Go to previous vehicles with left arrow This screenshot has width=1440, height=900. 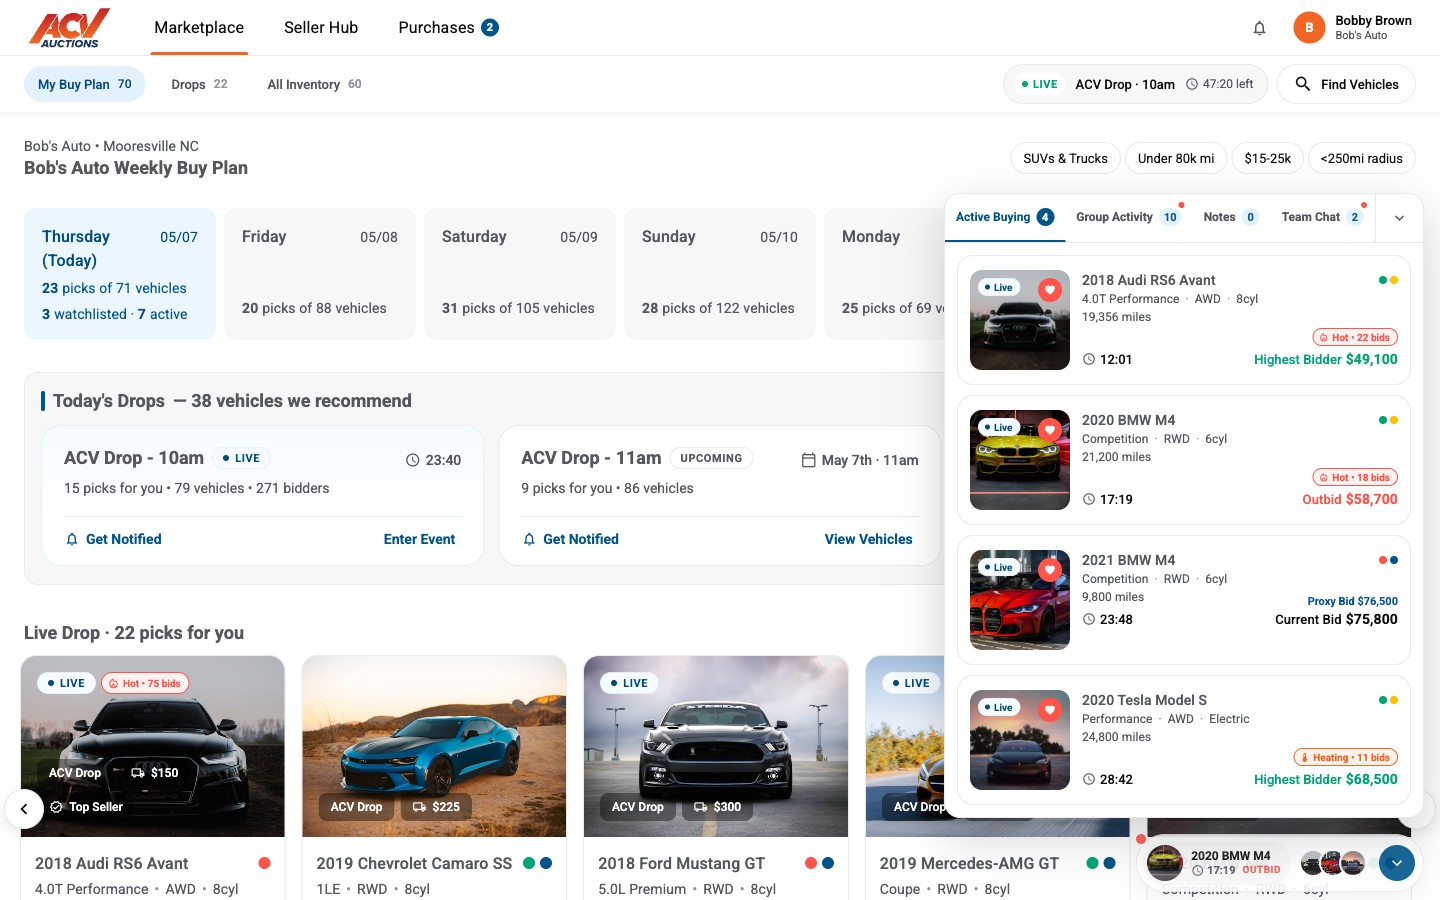(x=24, y=809)
